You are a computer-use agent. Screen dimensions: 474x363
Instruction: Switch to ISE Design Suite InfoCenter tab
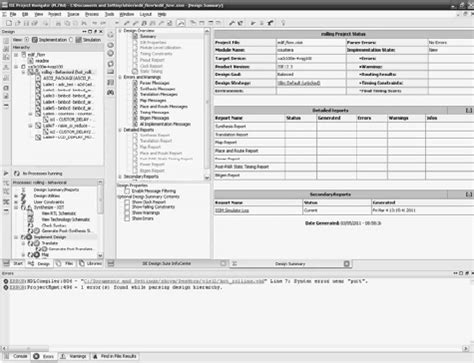pos(167,263)
